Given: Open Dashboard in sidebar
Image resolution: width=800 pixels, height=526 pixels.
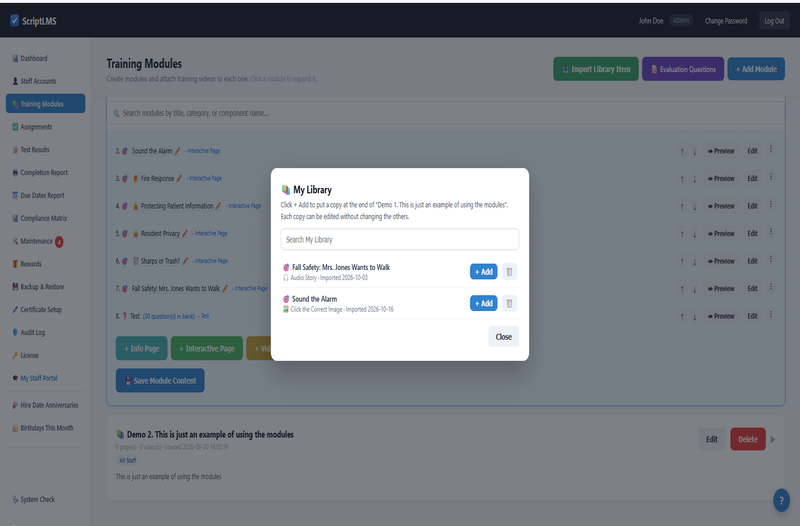Looking at the screenshot, I should pyautogui.click(x=45, y=58).
